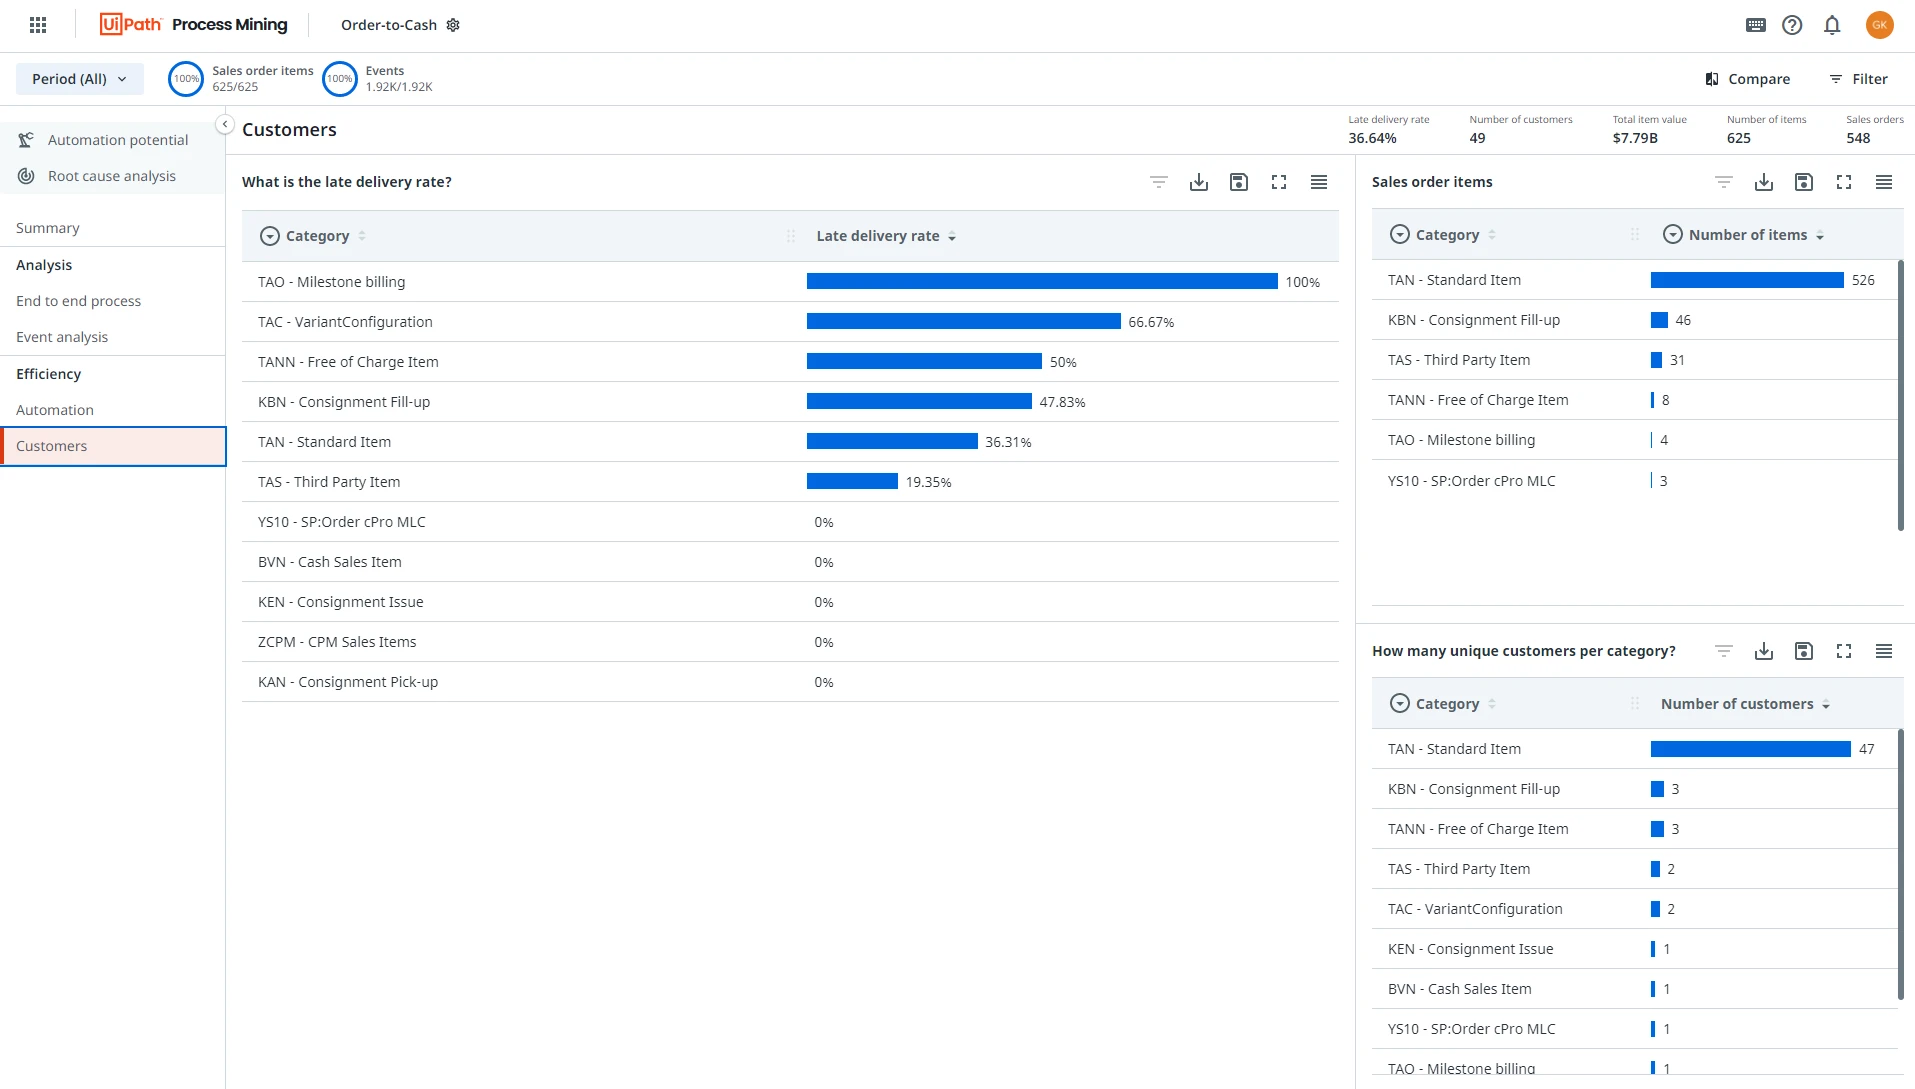The image size is (1915, 1089).
Task: Open notifications bell
Action: 1832,25
